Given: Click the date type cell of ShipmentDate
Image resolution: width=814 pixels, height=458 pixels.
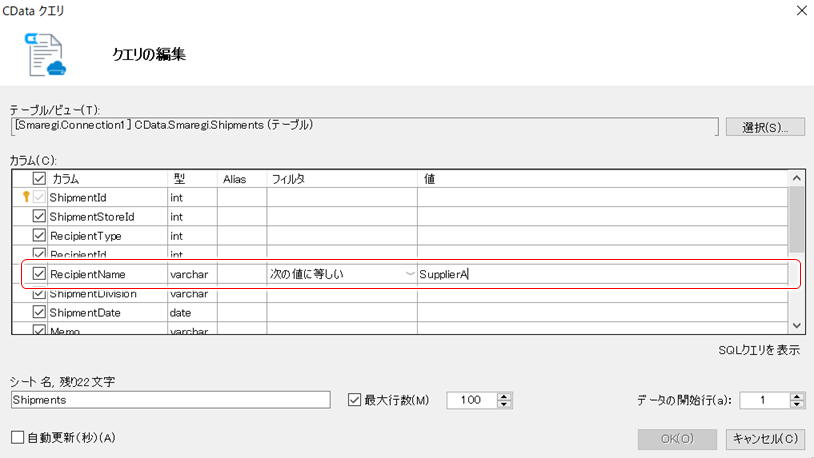Looking at the screenshot, I should point(193,313).
